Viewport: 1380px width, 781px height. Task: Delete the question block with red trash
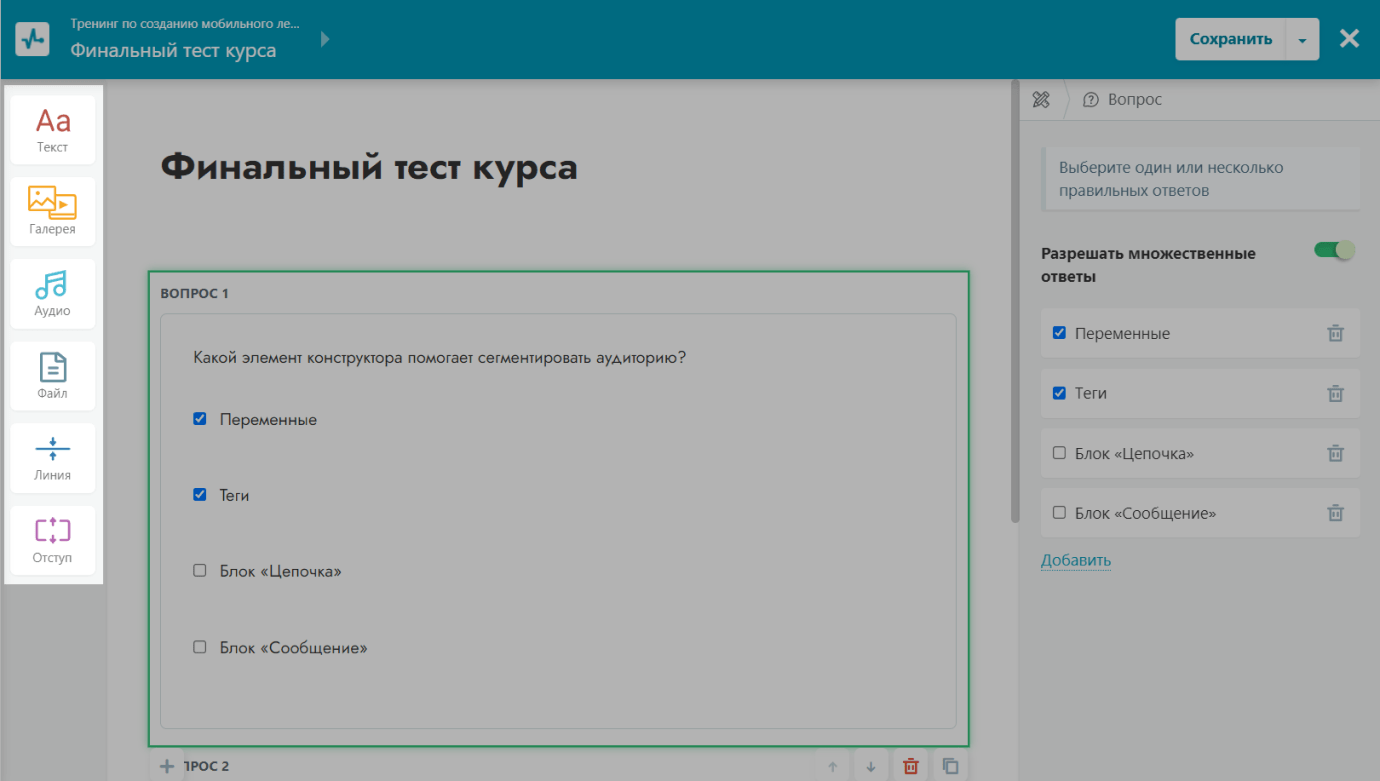pos(910,767)
